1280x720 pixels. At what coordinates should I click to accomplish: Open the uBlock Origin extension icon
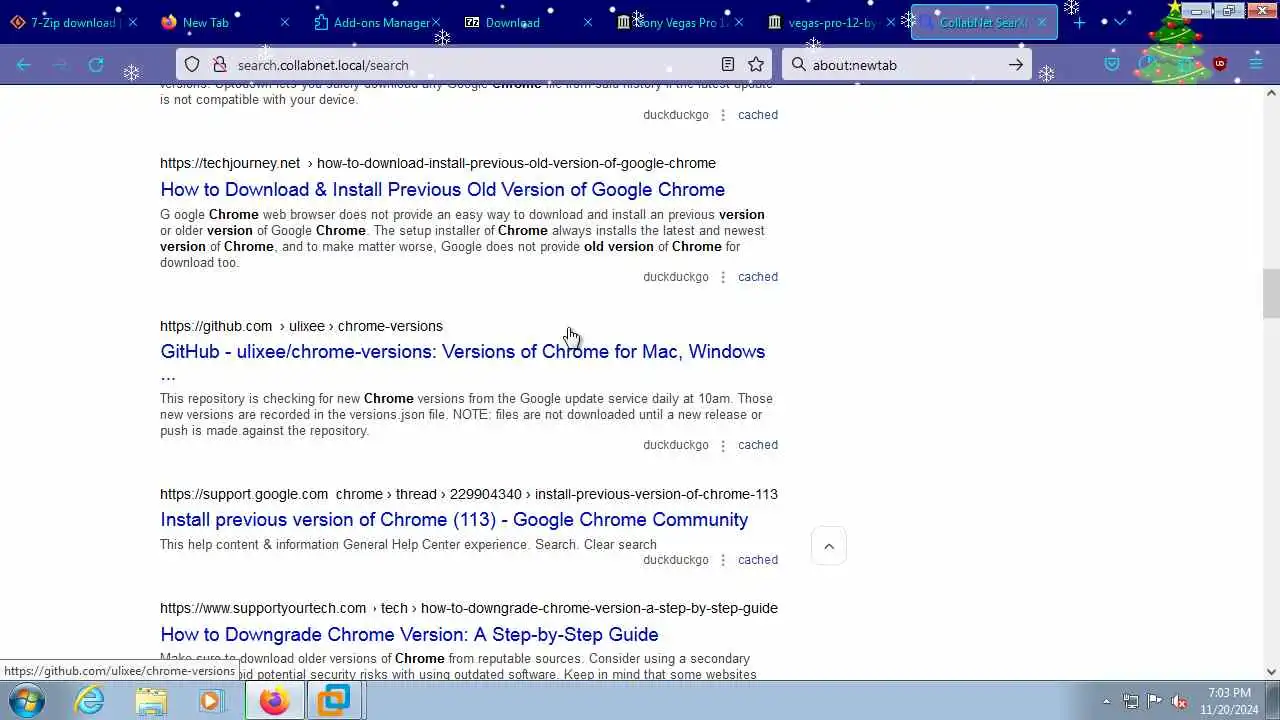tap(1219, 64)
